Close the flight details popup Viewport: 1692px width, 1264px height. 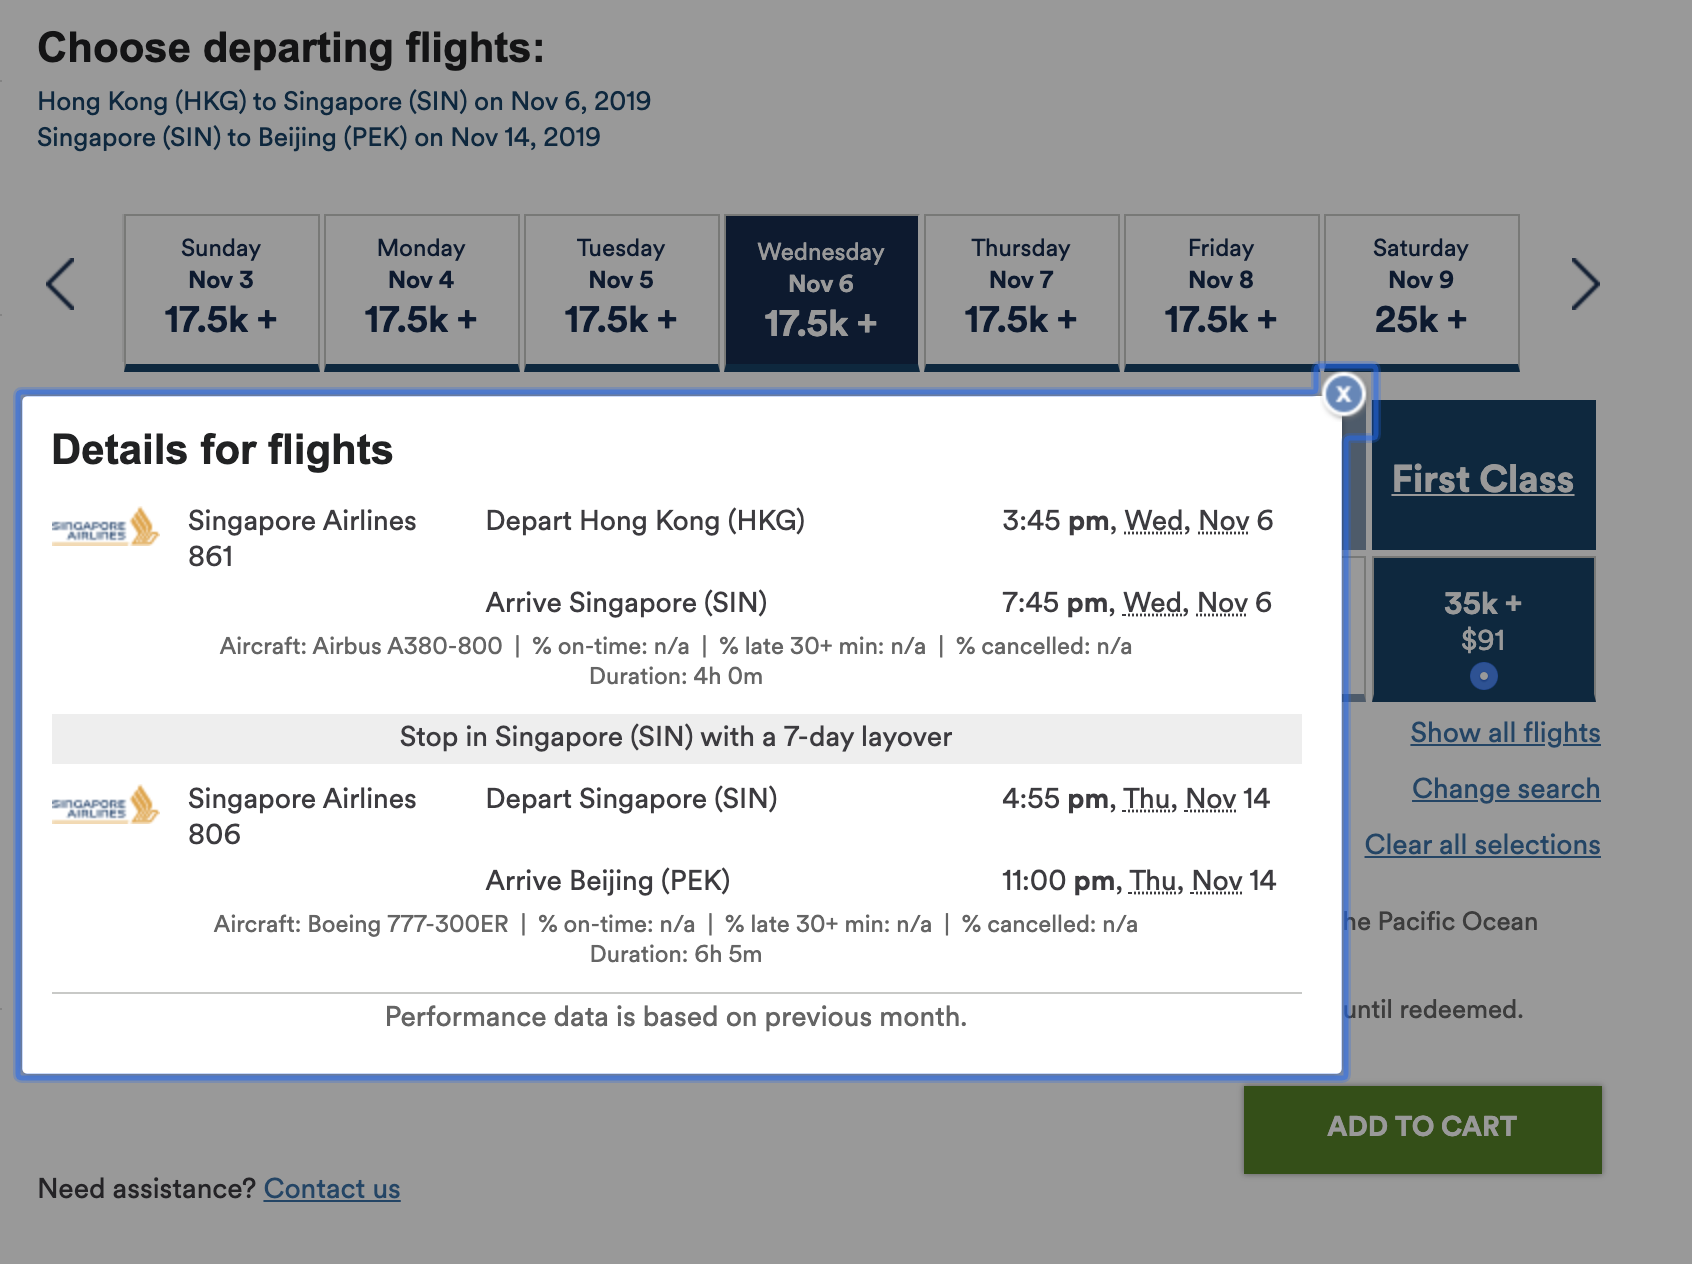[1343, 394]
